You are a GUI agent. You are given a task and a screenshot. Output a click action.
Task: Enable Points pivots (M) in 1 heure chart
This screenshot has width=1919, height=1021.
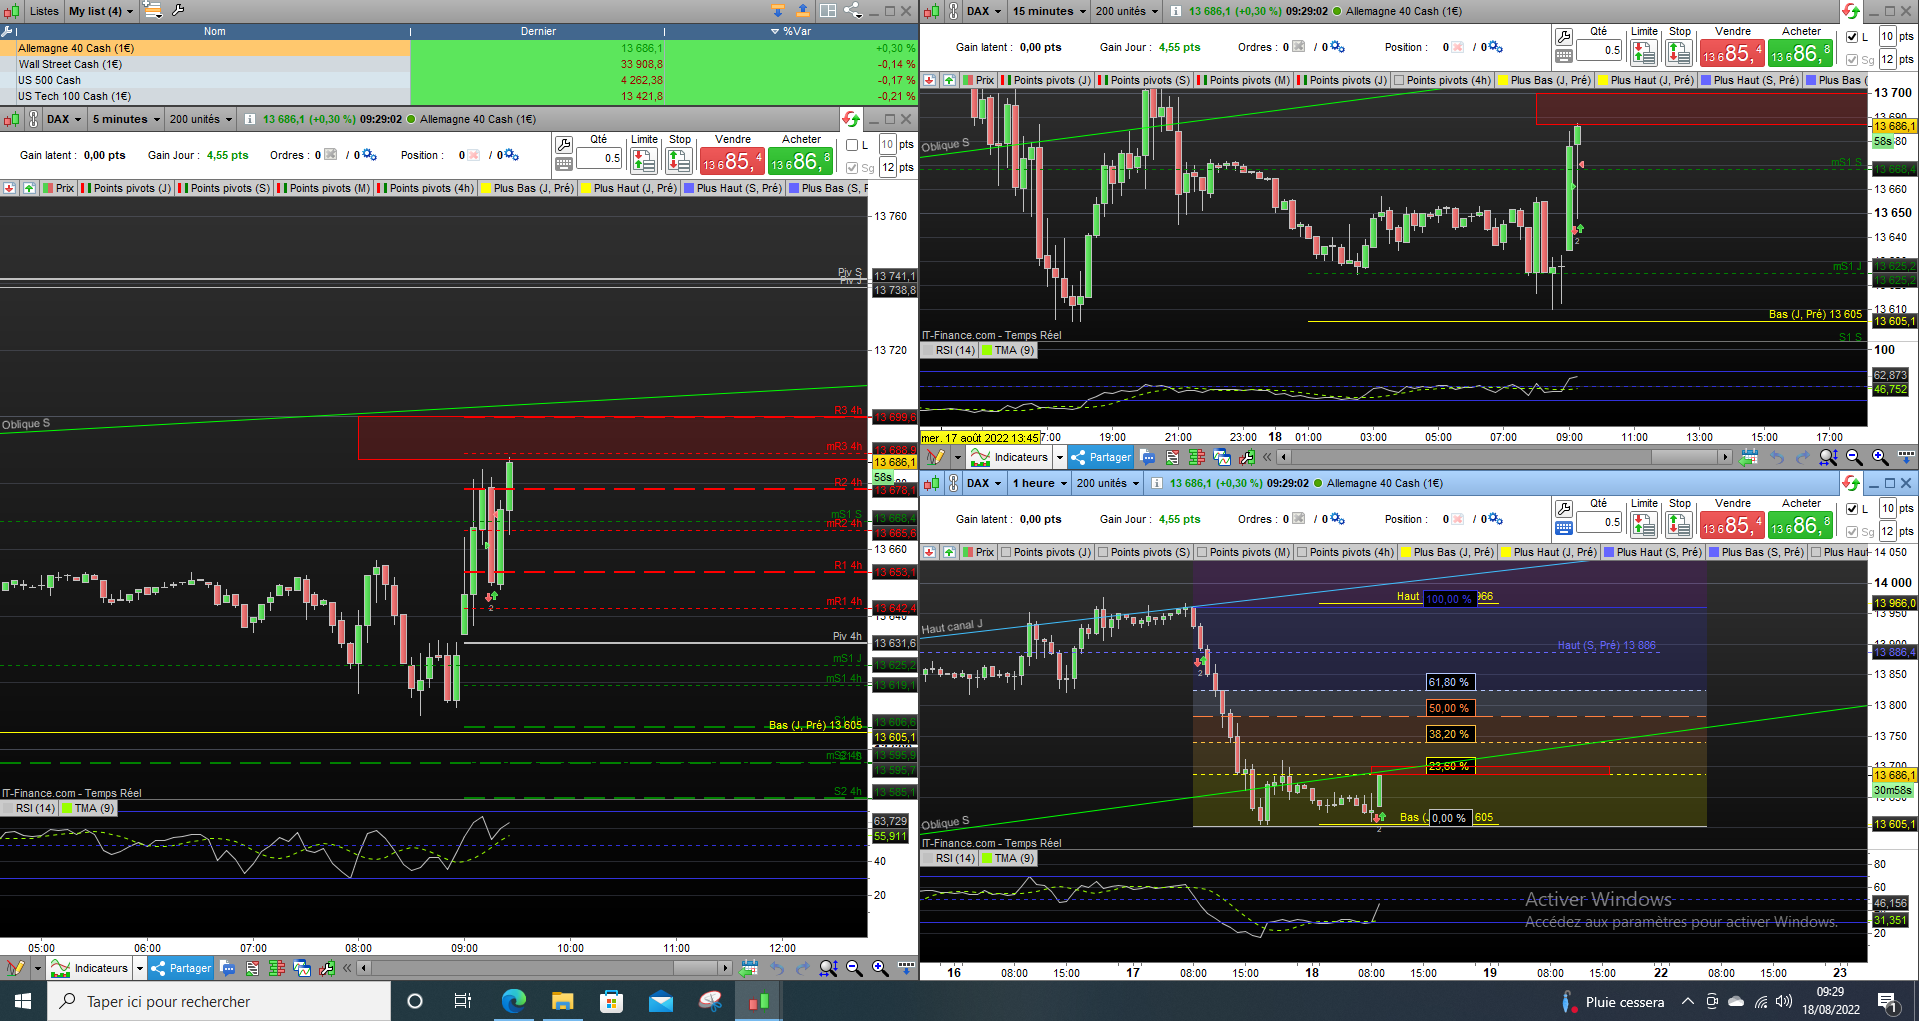click(1202, 552)
